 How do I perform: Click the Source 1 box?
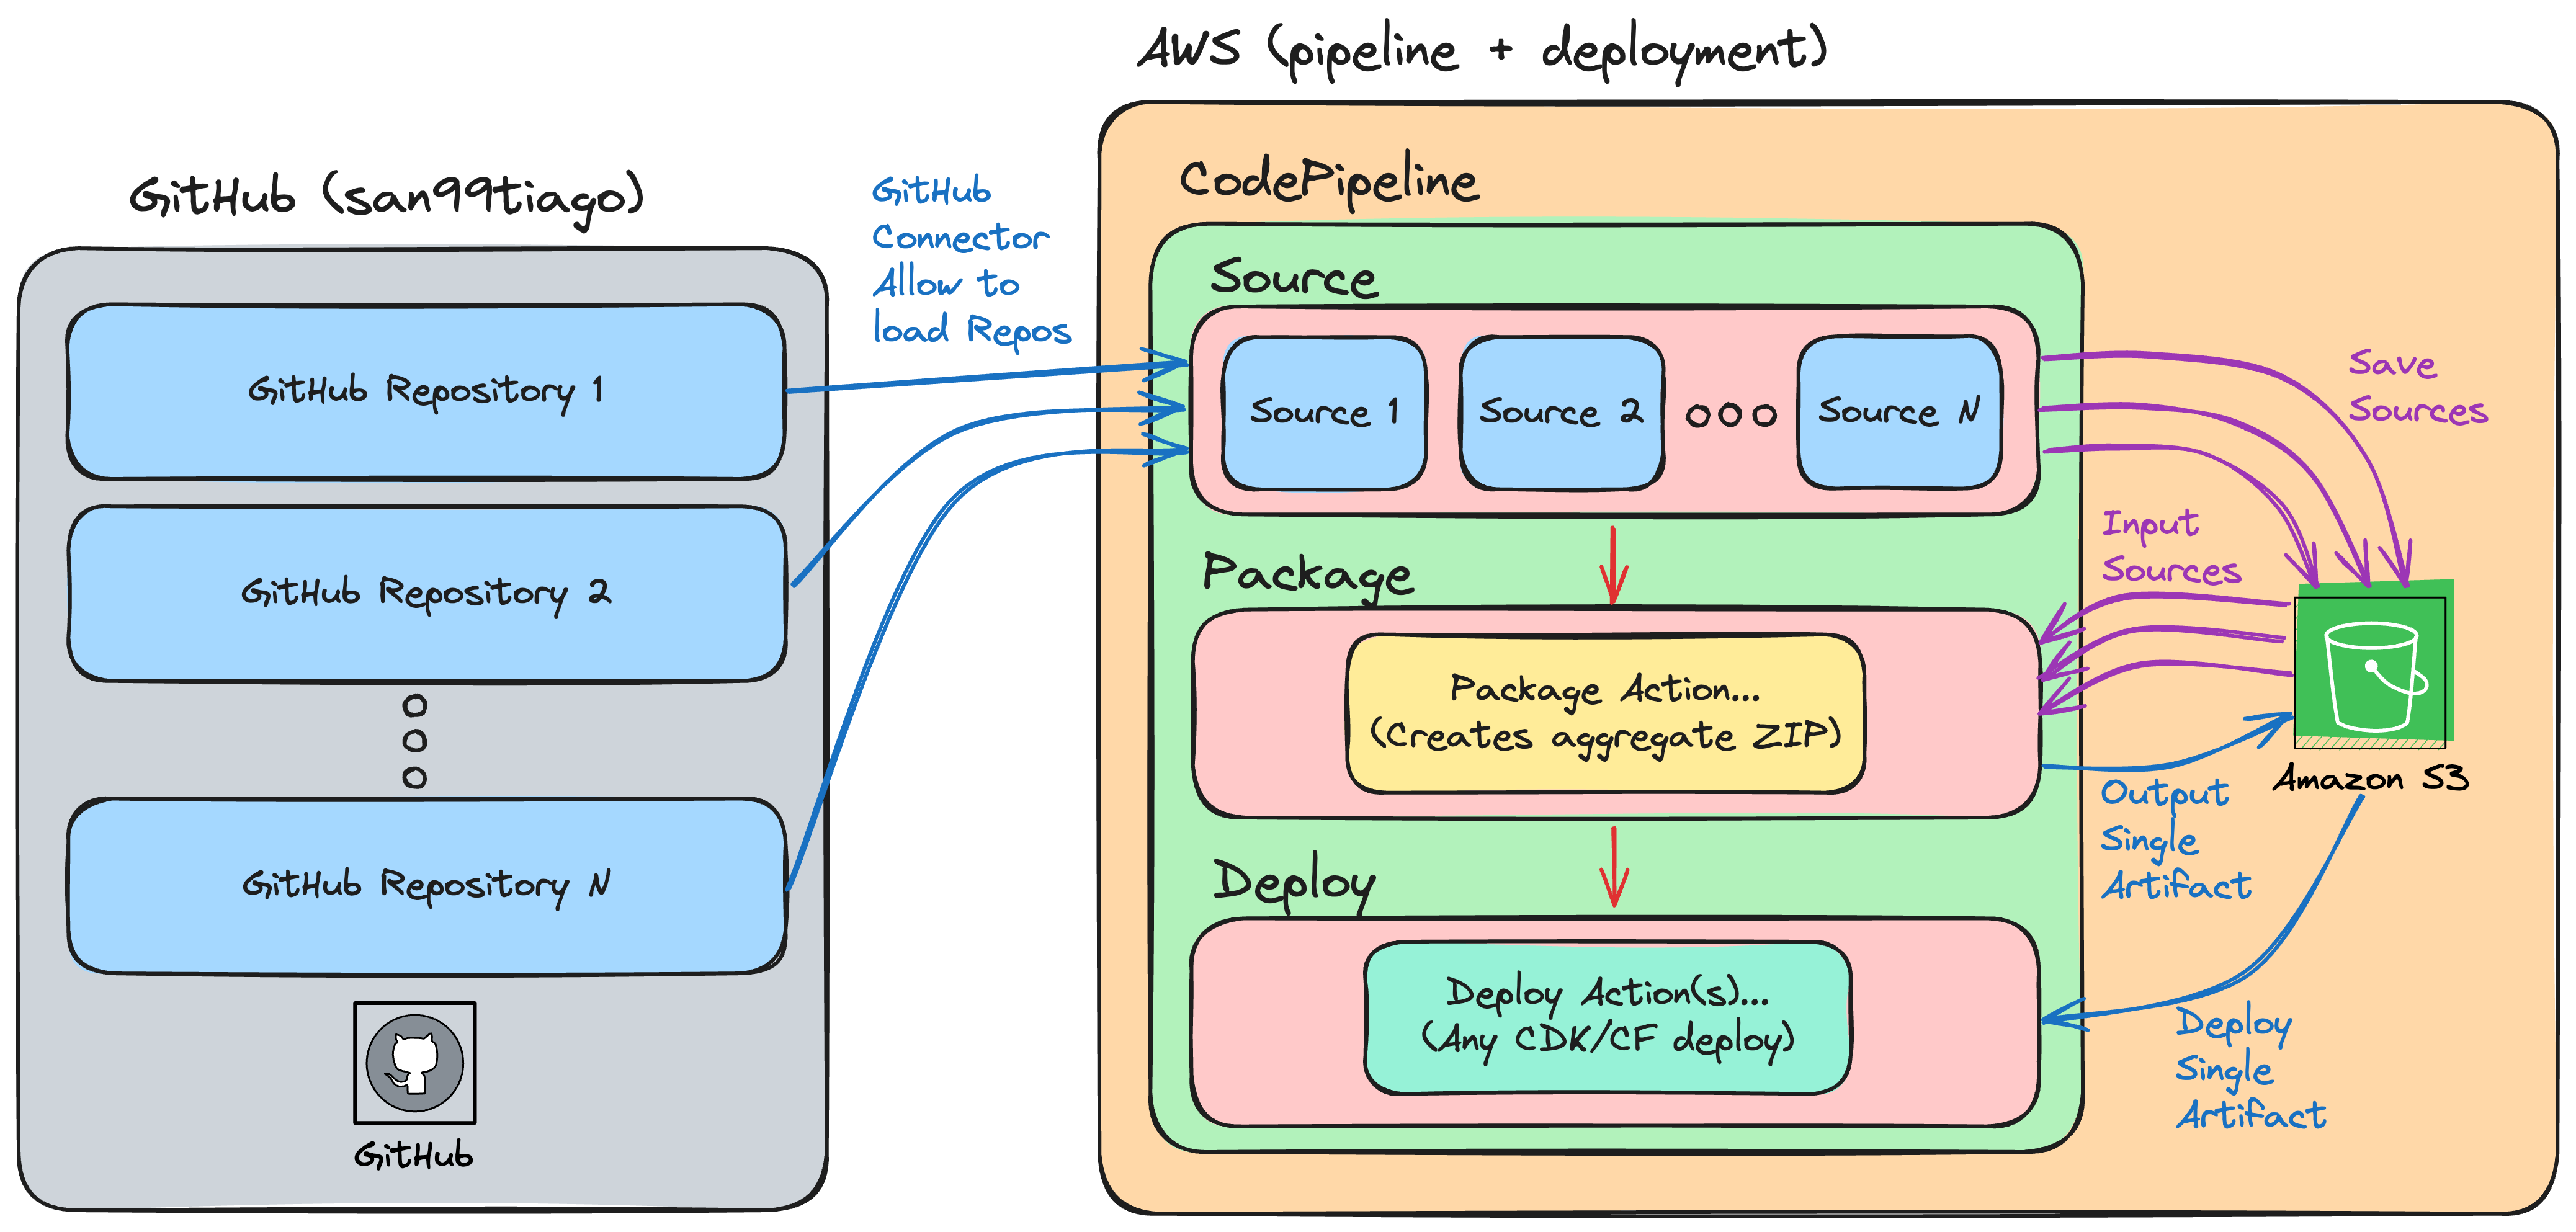click(1324, 412)
